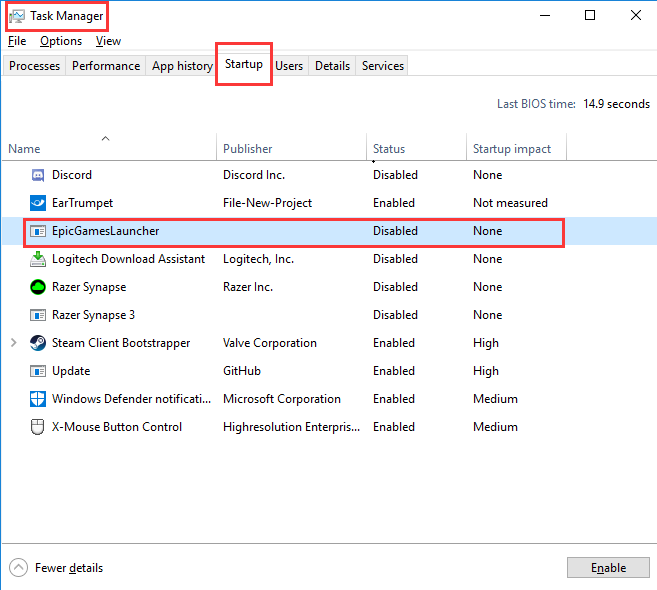Click the Enable button
Screen dimensions: 657x590
[x=608, y=568]
